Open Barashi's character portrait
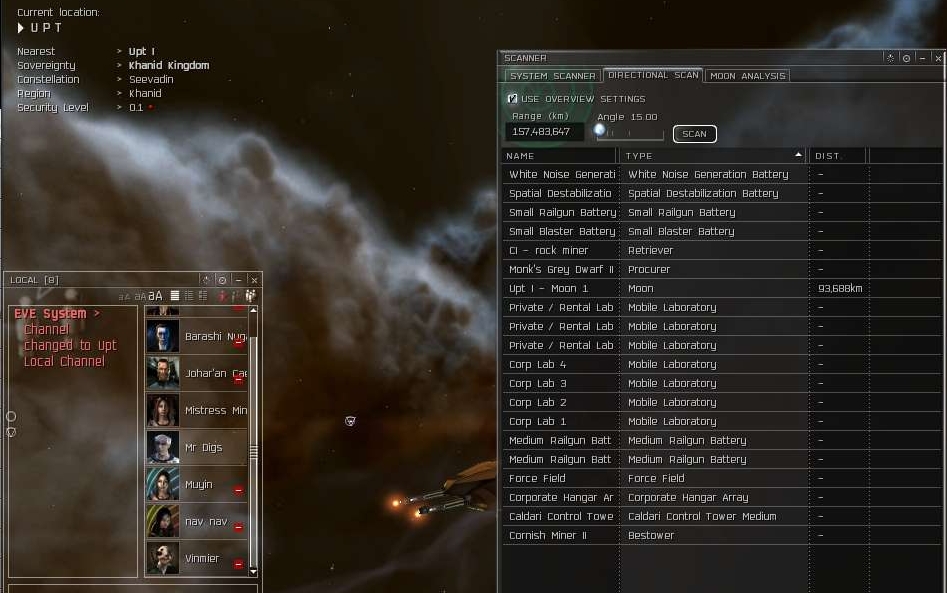The image size is (947, 593). pyautogui.click(x=163, y=336)
